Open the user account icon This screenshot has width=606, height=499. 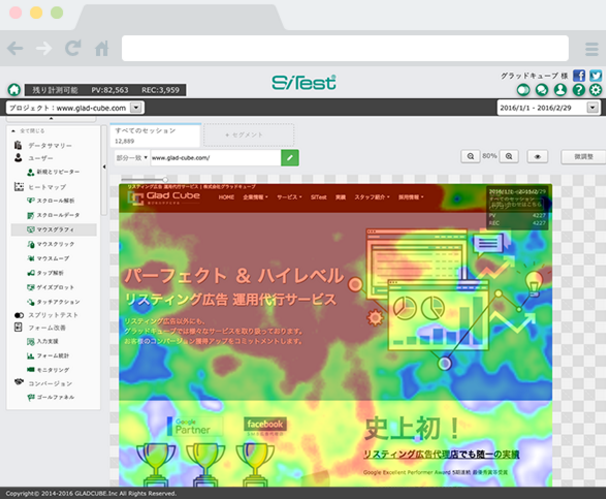tap(560, 90)
